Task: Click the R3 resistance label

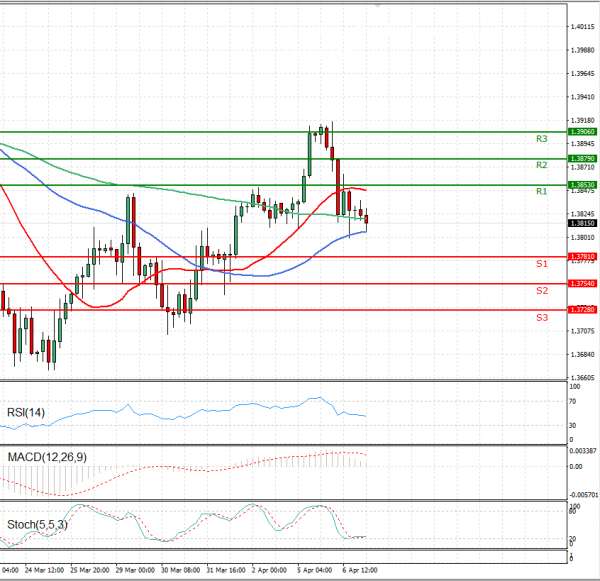Action: [x=541, y=139]
